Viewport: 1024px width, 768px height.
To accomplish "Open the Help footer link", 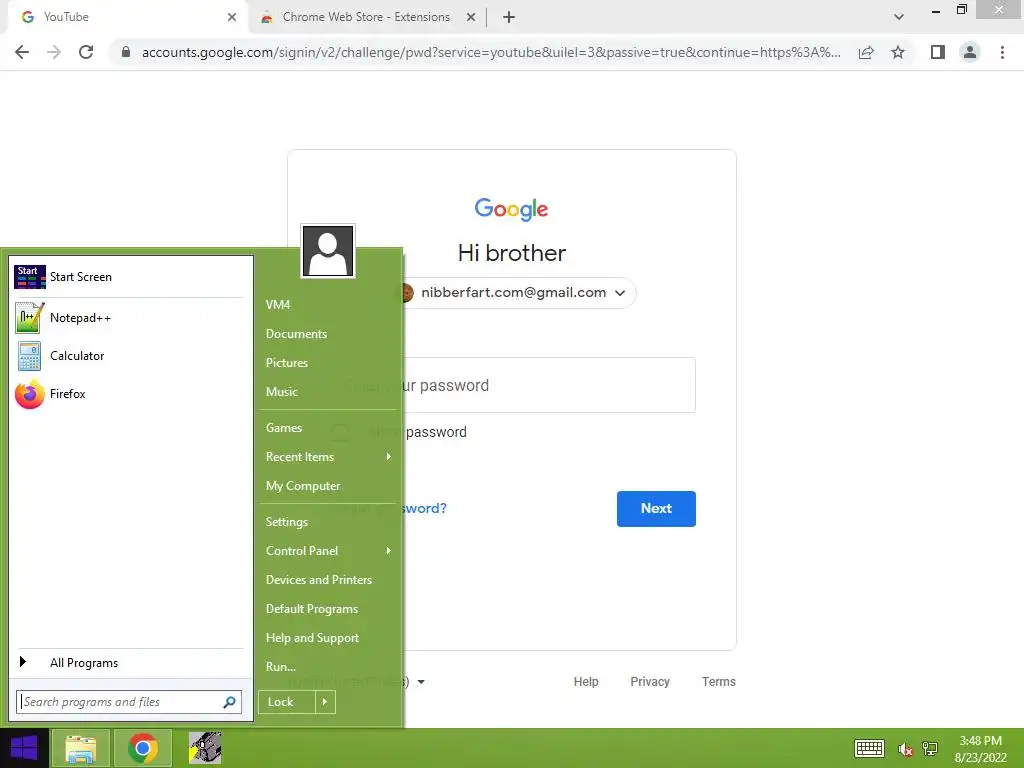I will point(586,682).
